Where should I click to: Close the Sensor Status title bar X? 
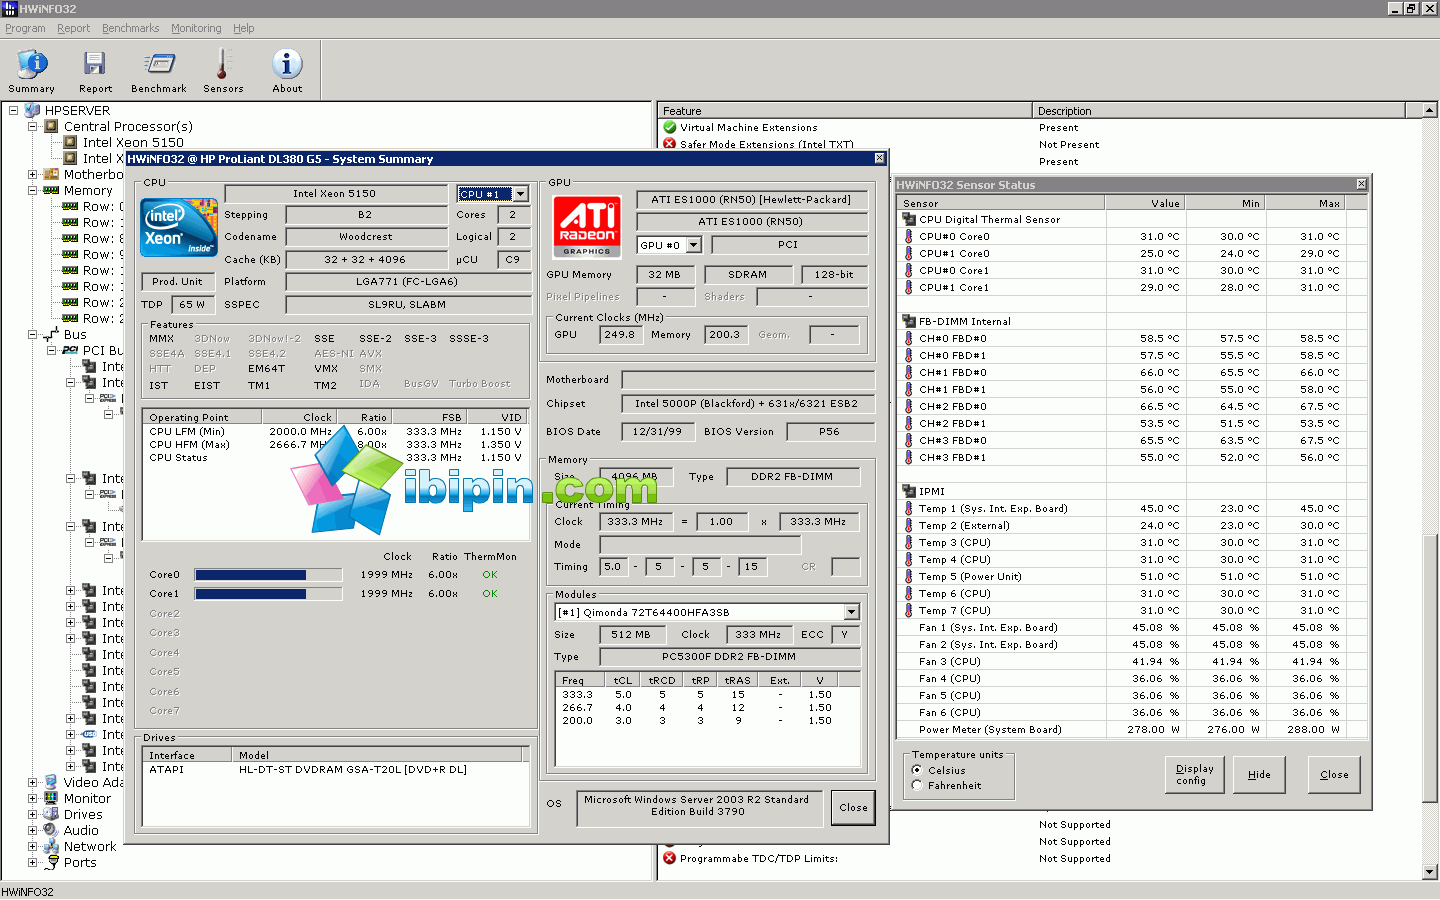(1361, 184)
